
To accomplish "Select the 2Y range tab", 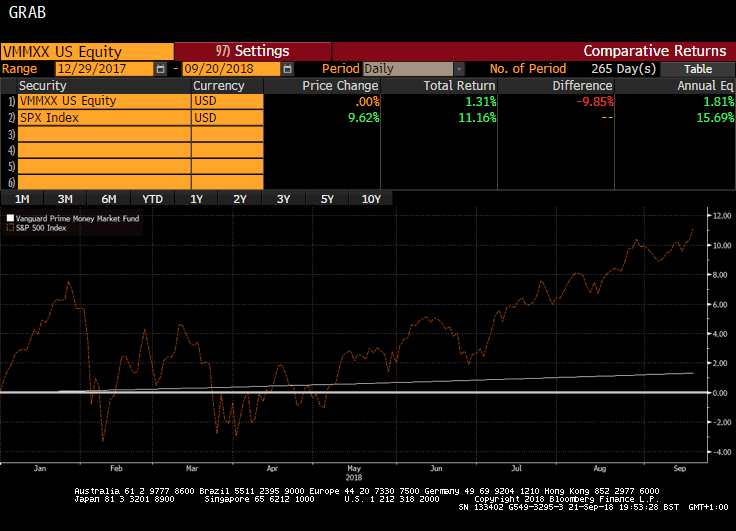I will point(239,199).
